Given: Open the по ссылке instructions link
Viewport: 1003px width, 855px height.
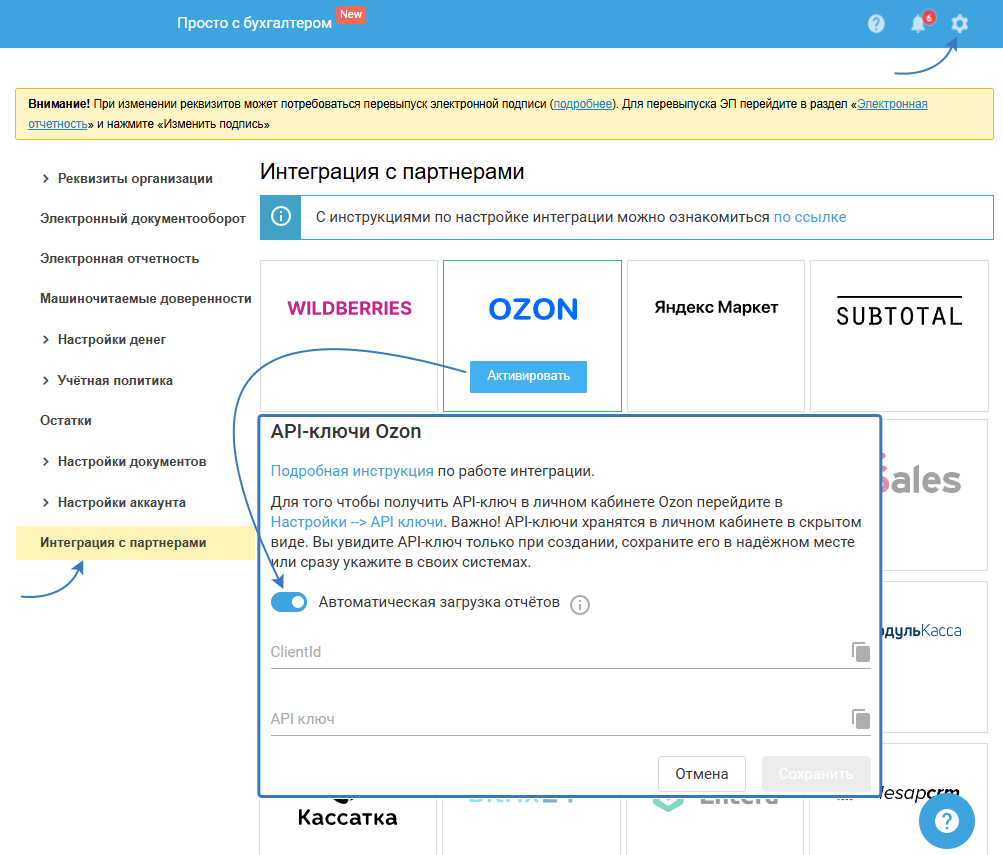Looking at the screenshot, I should pyautogui.click(x=810, y=217).
